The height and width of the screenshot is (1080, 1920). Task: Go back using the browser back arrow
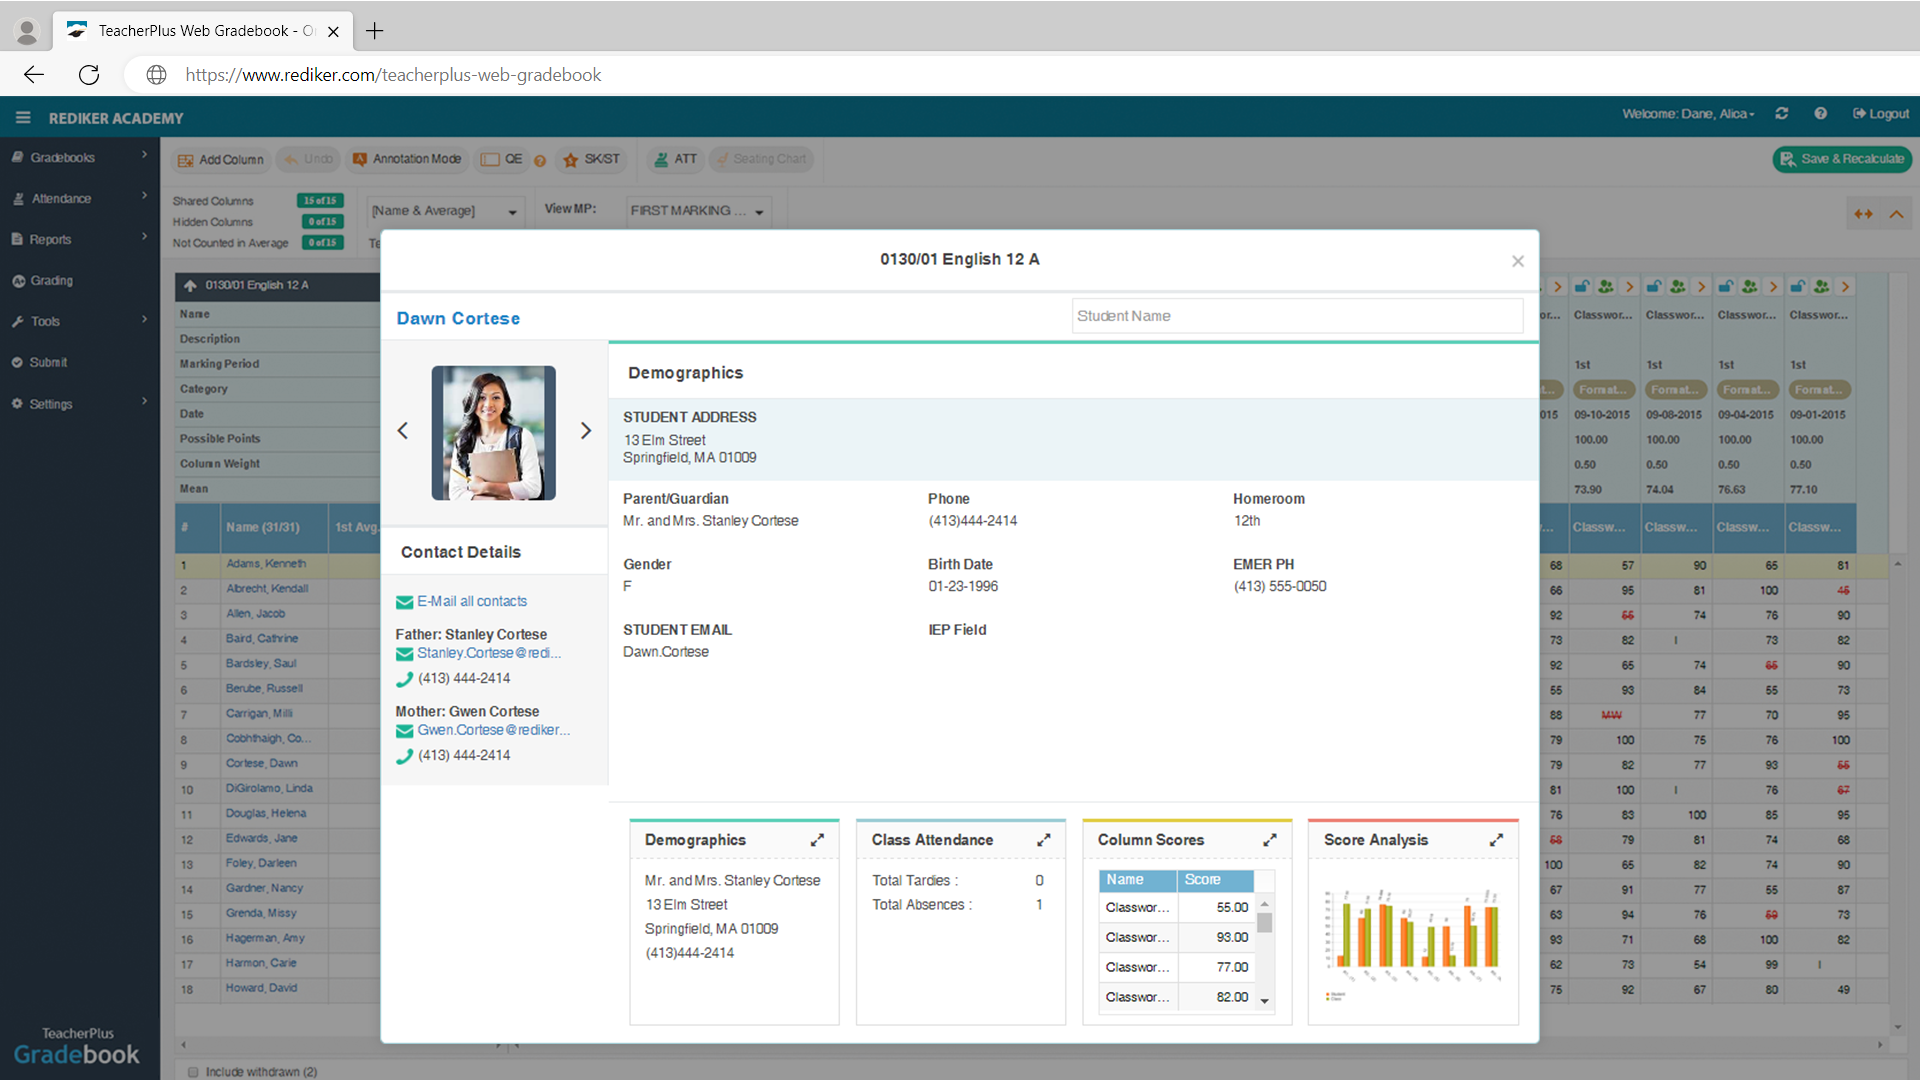click(34, 75)
